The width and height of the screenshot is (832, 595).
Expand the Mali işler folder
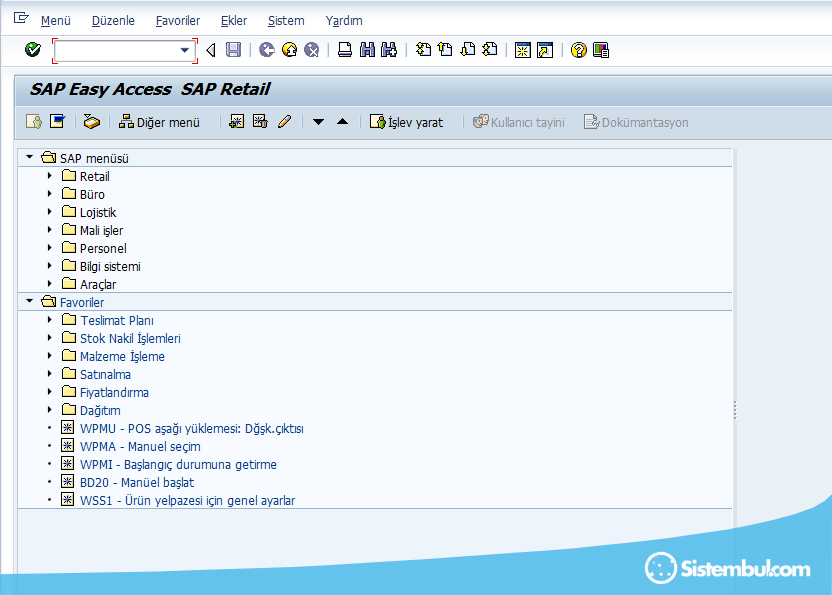[50, 230]
